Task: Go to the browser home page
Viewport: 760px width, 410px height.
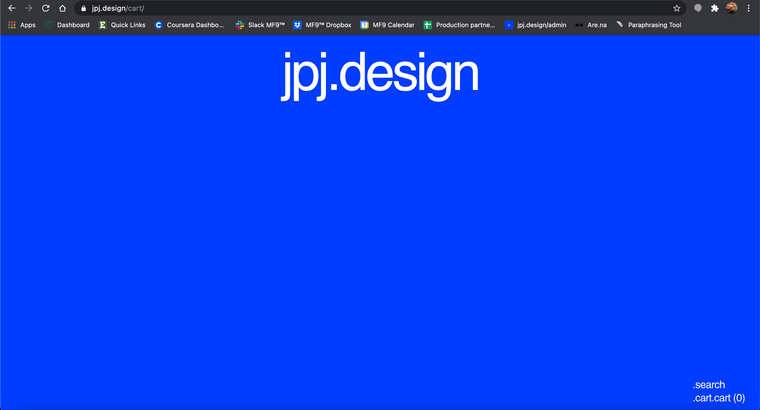Action: (62, 8)
